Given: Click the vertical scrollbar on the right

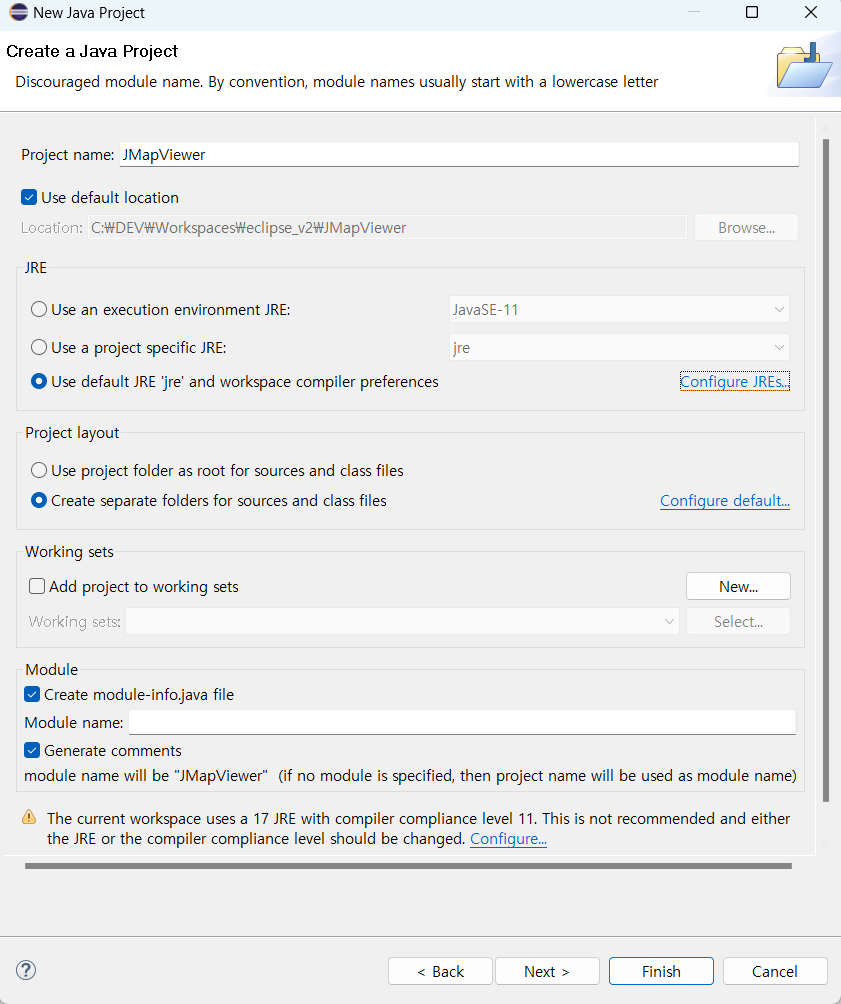Looking at the screenshot, I should click(x=826, y=470).
